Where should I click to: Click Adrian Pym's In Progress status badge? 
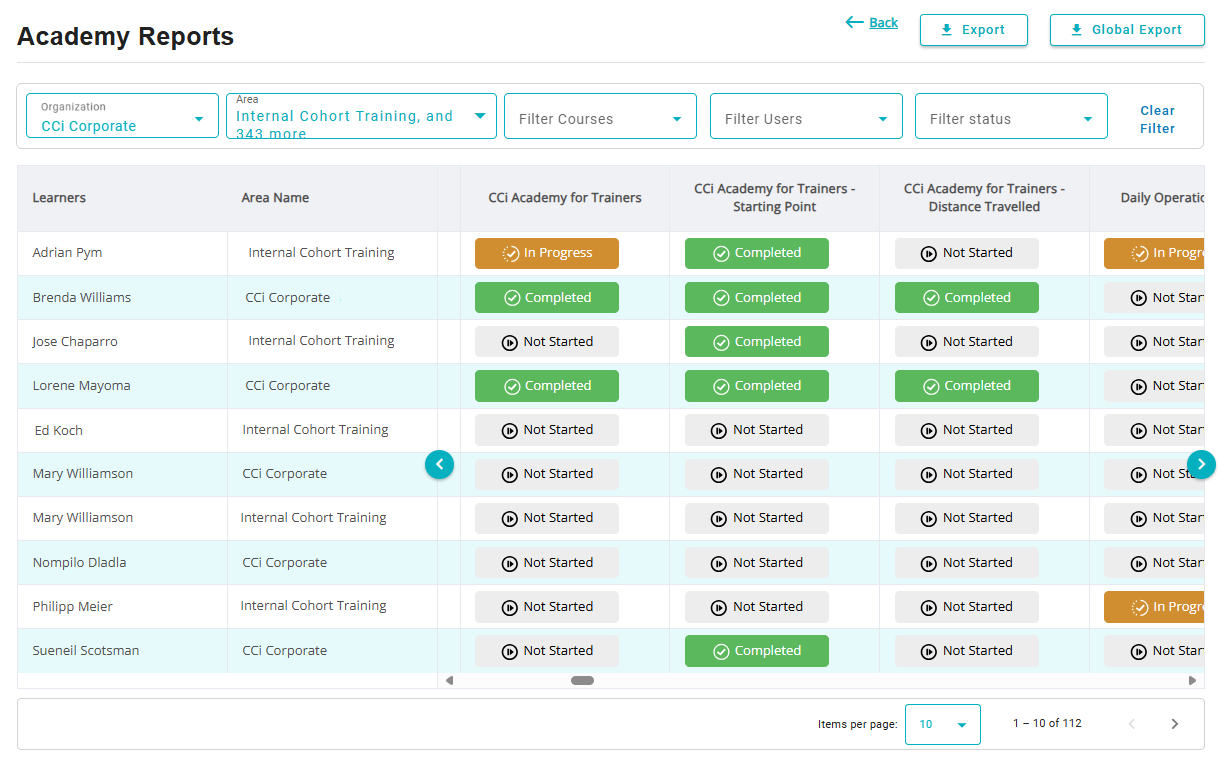coord(546,253)
